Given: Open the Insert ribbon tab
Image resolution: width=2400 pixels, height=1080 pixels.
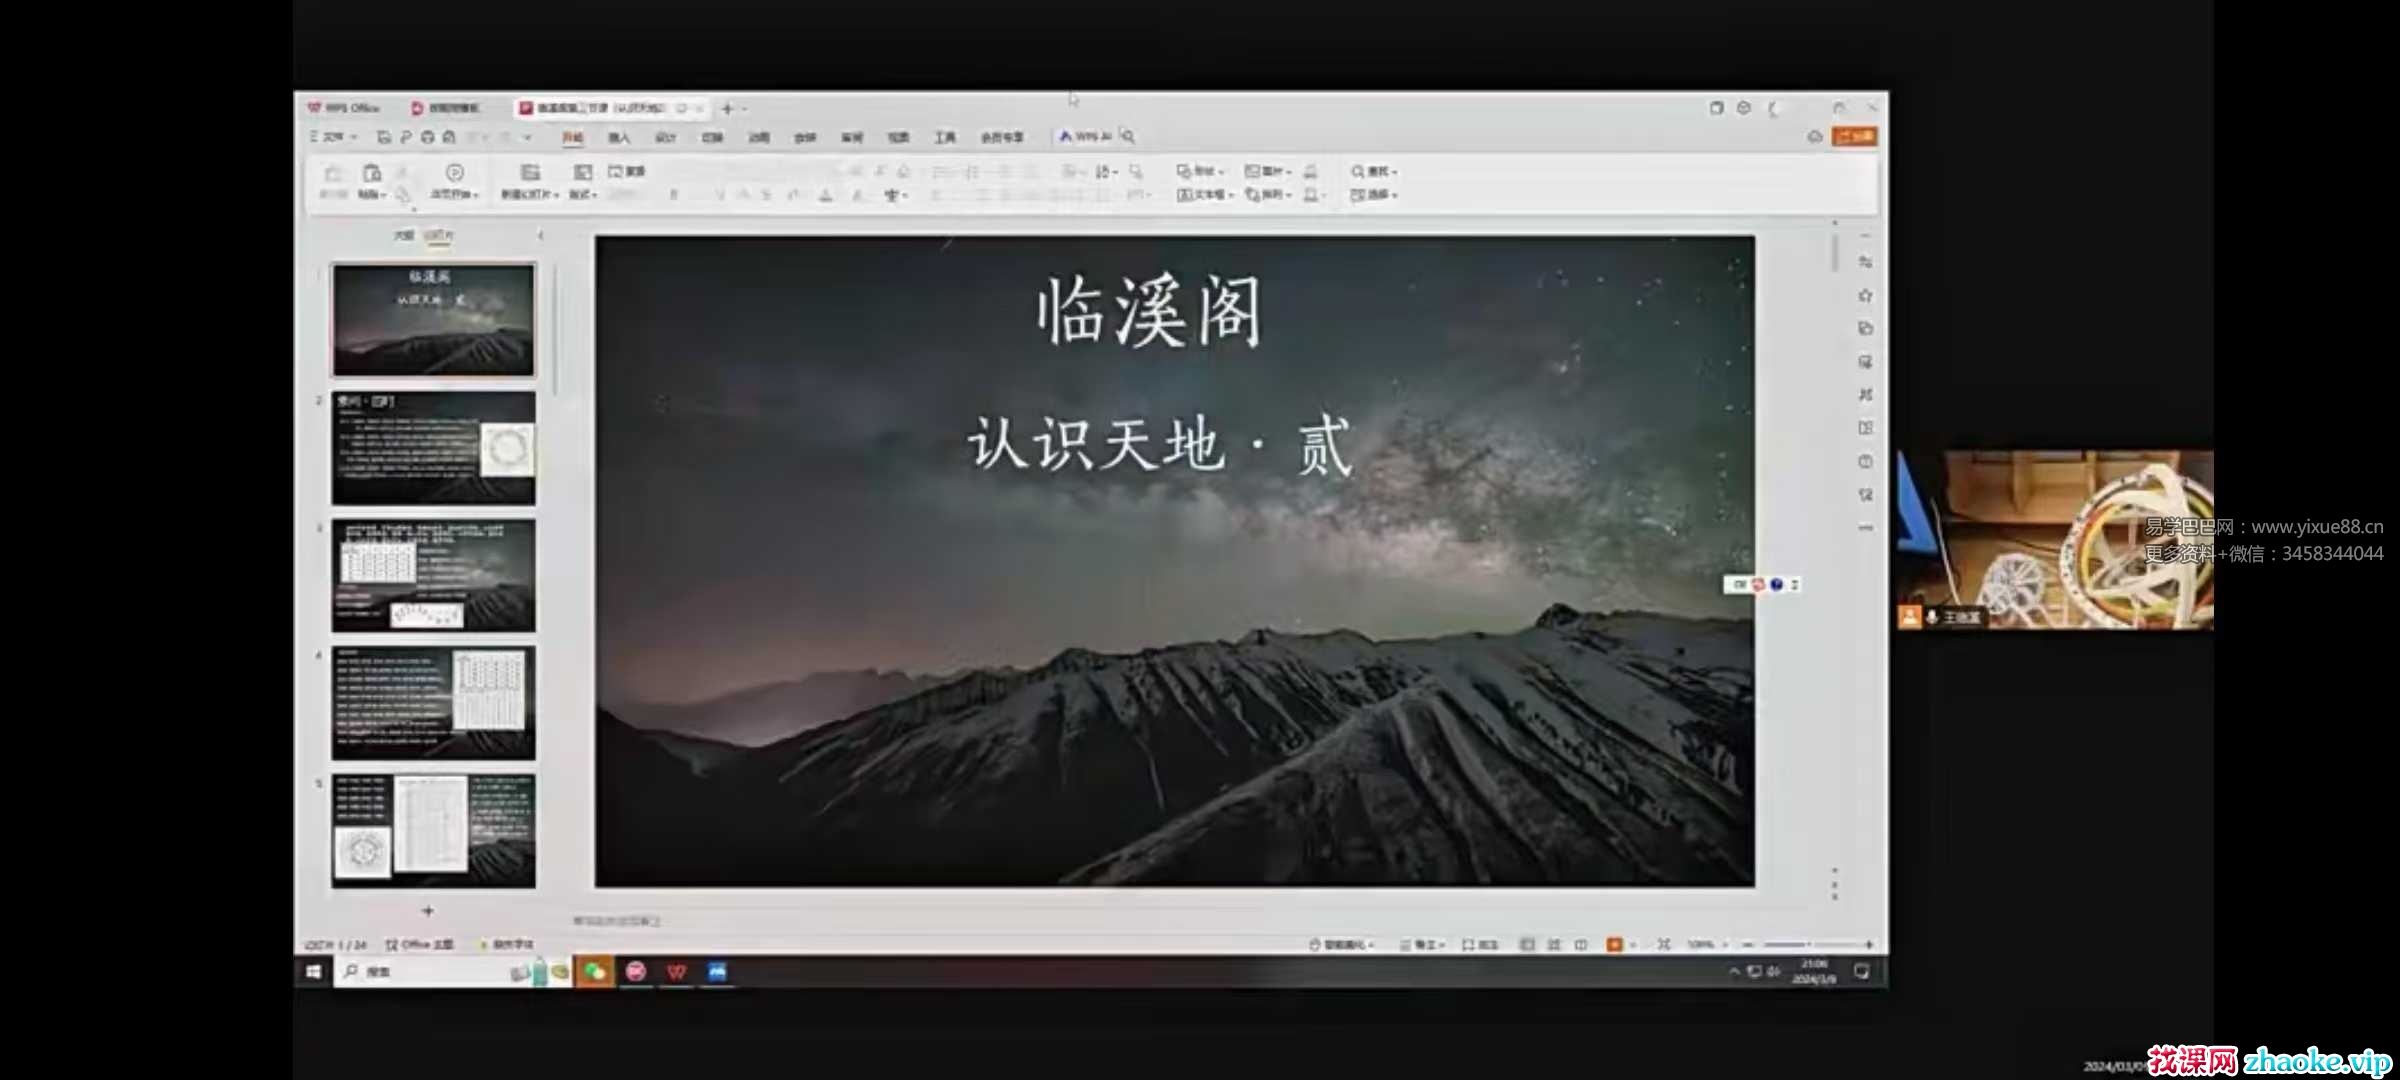Looking at the screenshot, I should pos(619,137).
